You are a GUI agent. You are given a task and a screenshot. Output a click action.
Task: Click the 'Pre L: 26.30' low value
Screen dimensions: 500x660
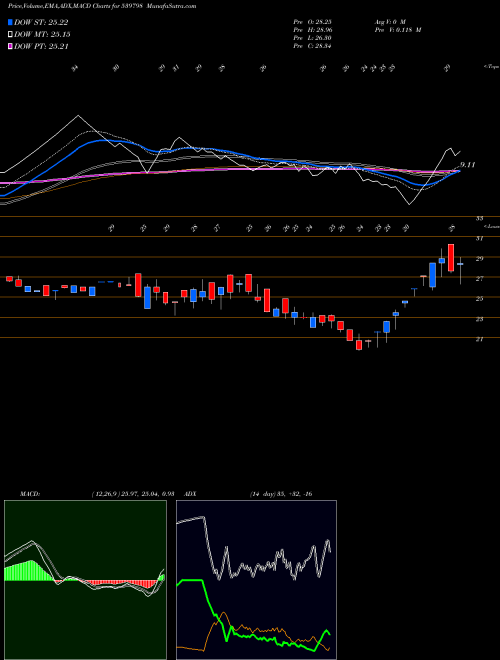tap(312, 38)
